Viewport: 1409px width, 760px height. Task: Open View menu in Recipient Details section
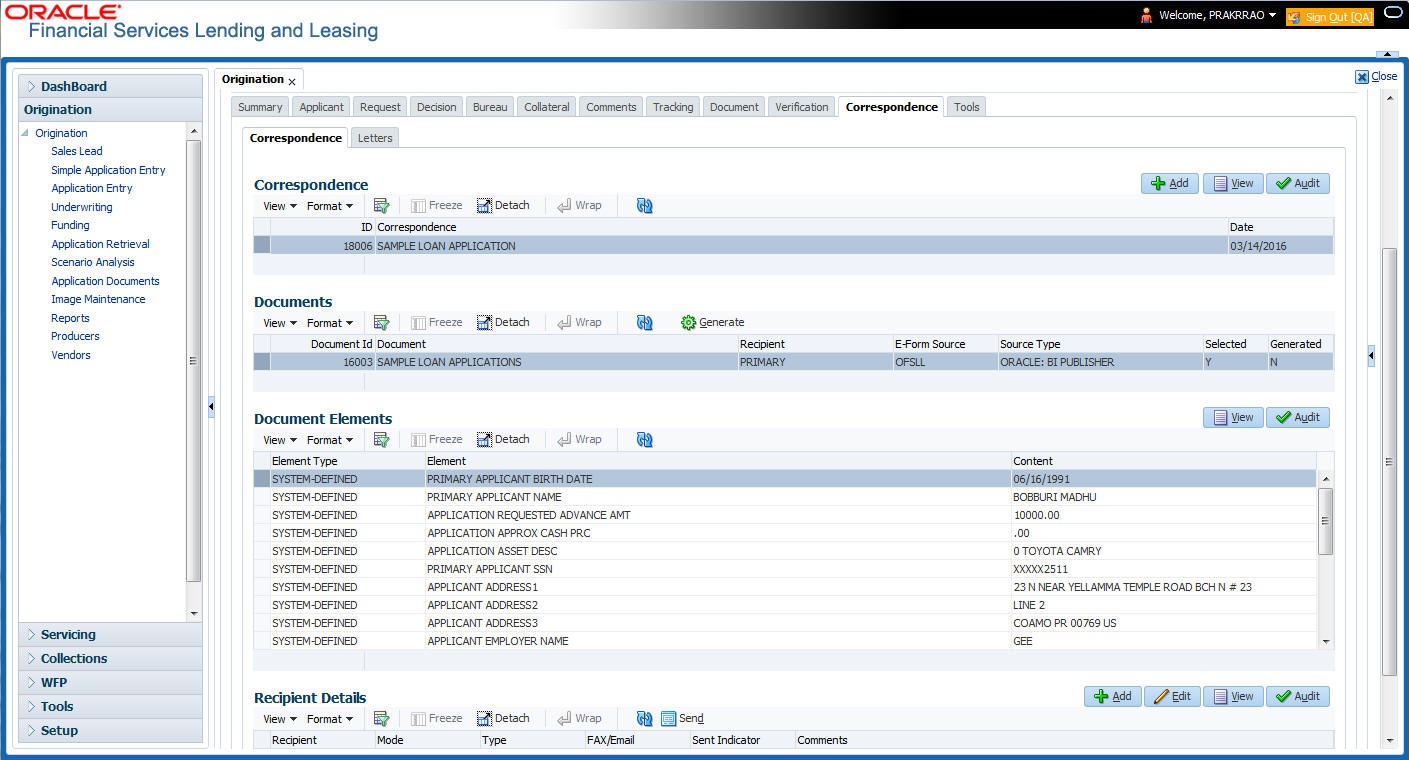[x=279, y=719]
